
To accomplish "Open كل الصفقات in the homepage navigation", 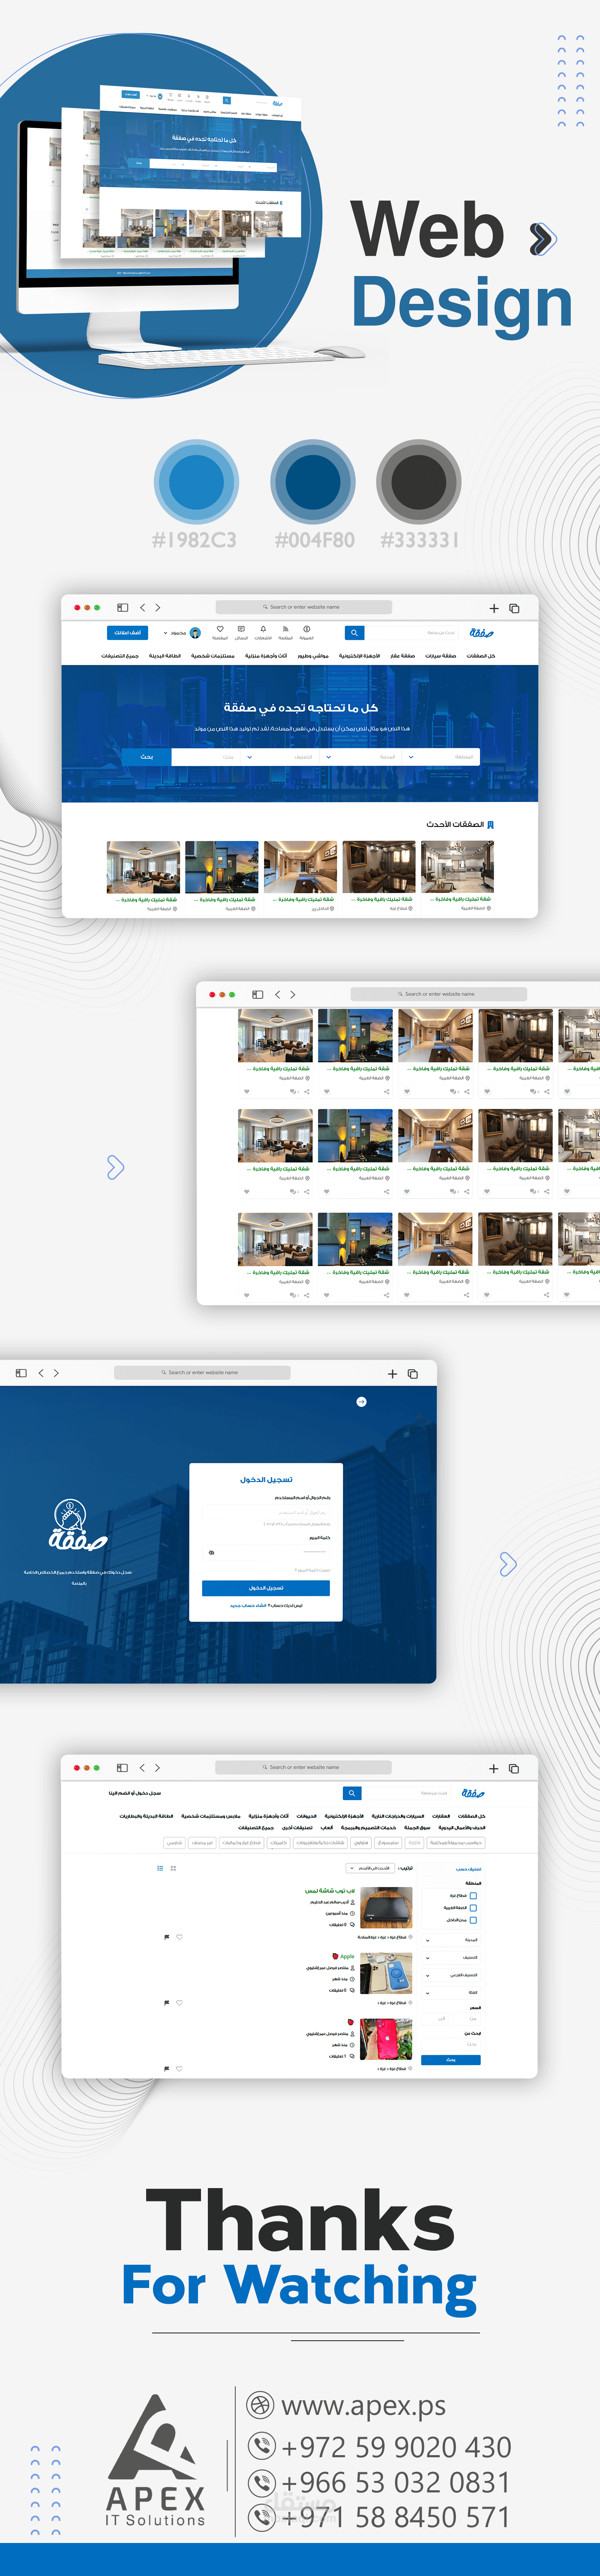I will [x=481, y=656].
